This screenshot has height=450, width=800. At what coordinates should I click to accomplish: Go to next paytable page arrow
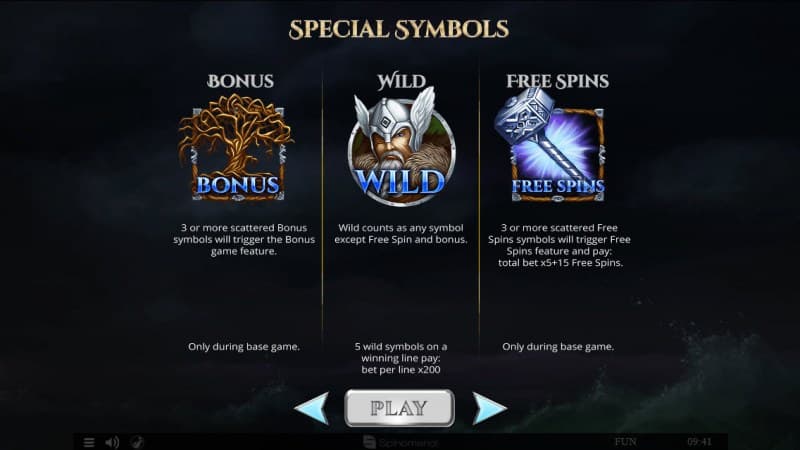[489, 408]
